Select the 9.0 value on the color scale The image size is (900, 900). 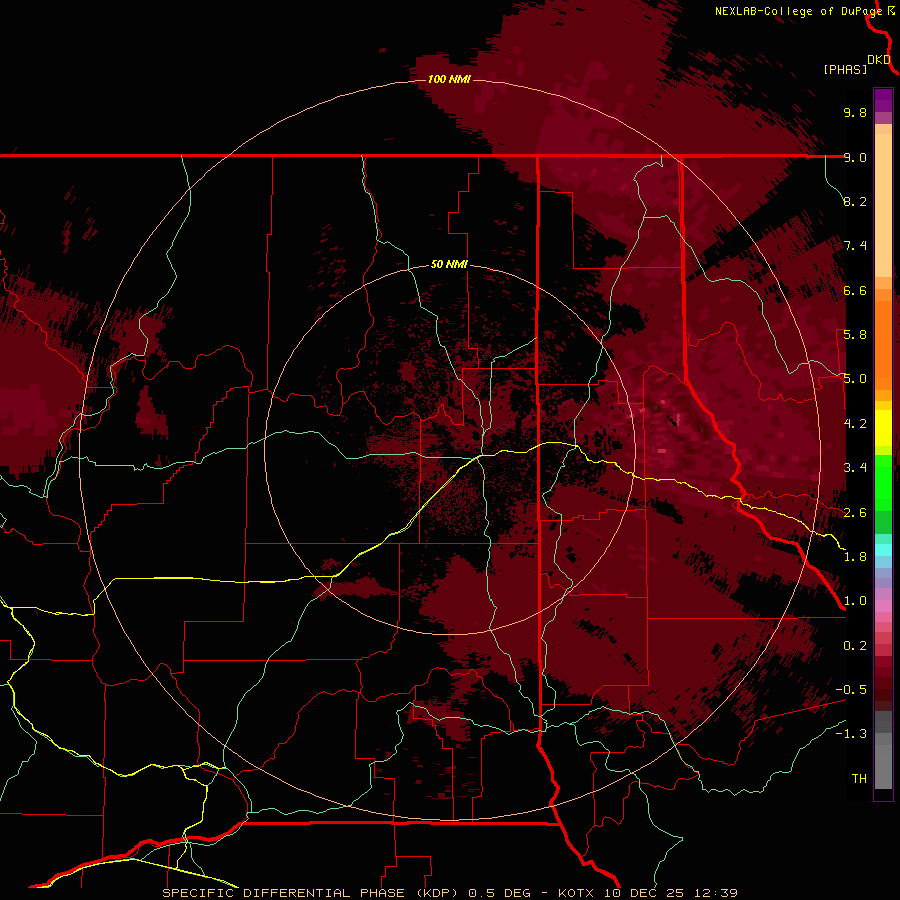[x=855, y=157]
